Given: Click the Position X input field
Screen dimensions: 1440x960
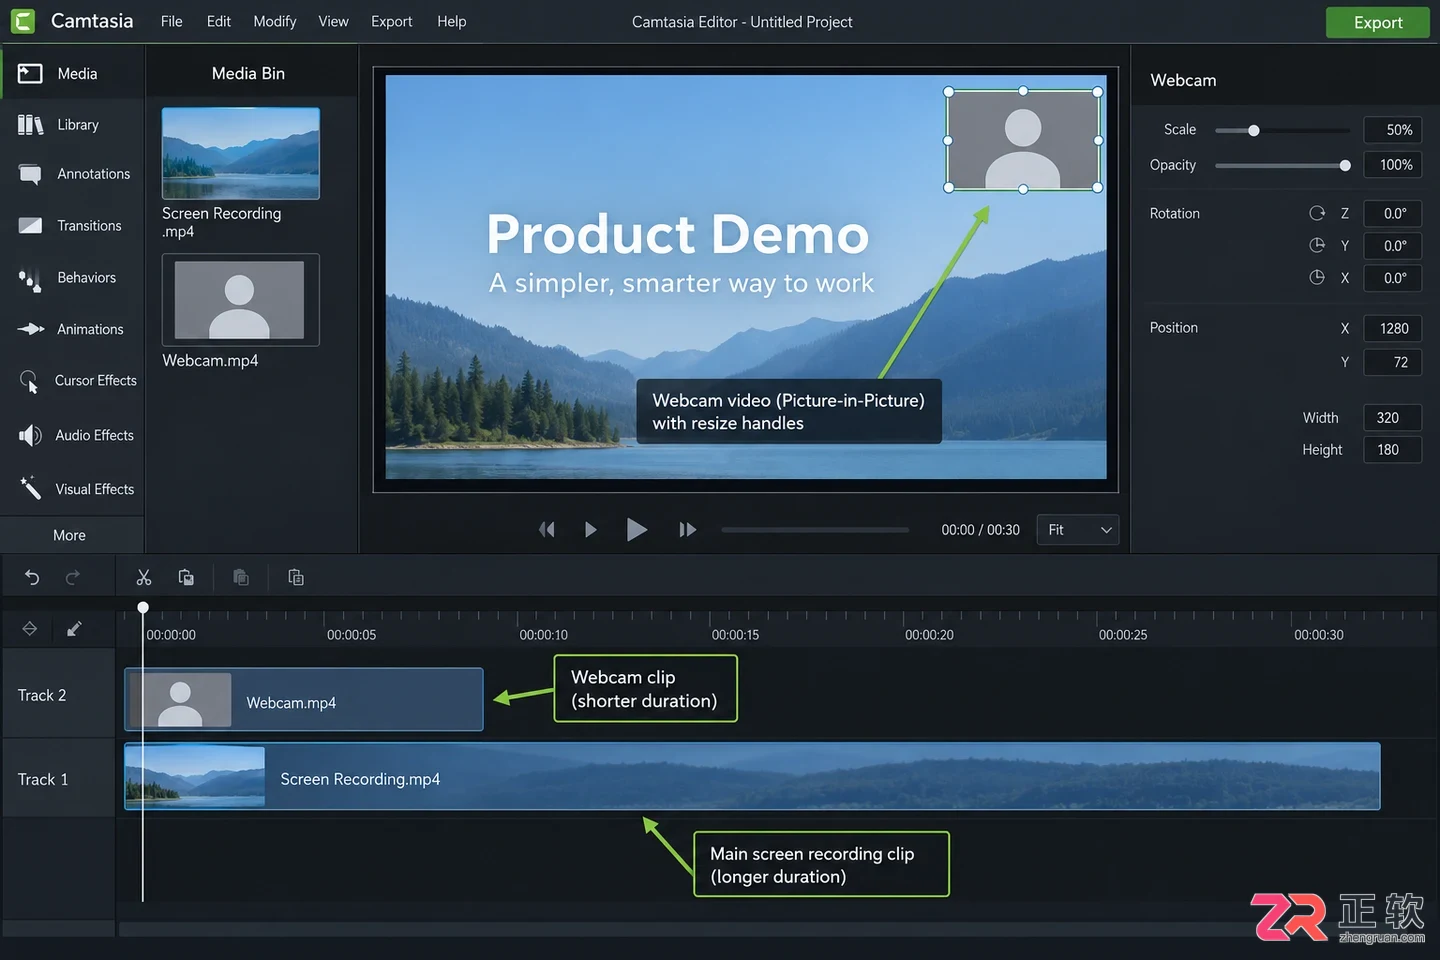Looking at the screenshot, I should point(1392,328).
